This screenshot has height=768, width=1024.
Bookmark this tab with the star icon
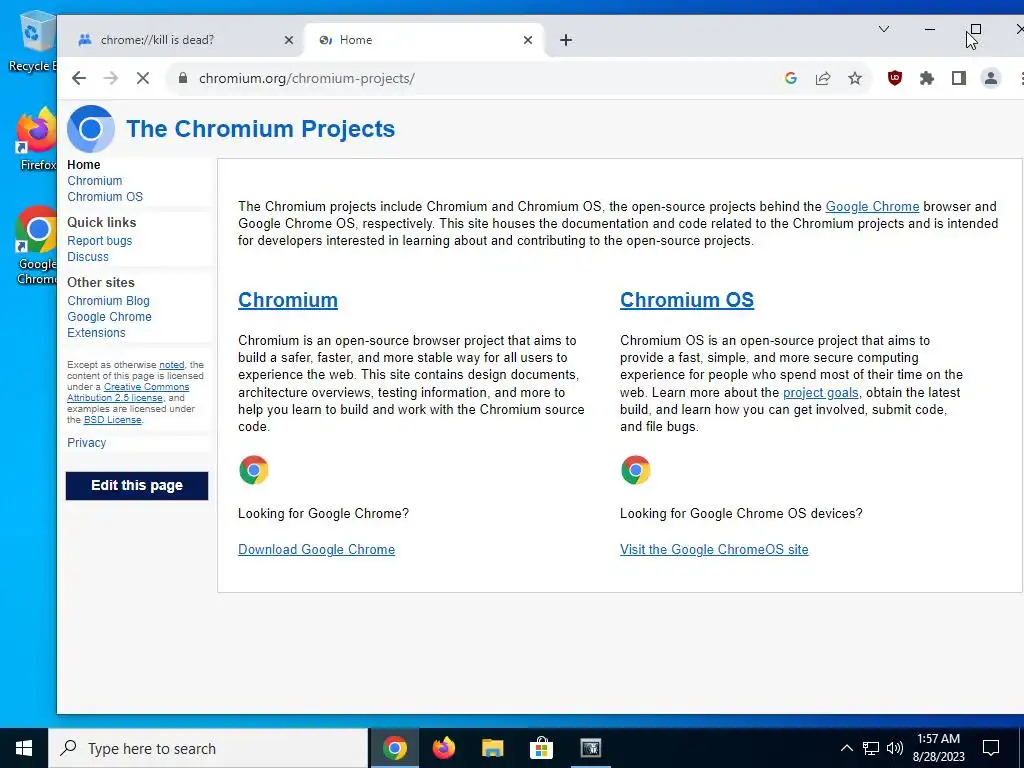[855, 78]
